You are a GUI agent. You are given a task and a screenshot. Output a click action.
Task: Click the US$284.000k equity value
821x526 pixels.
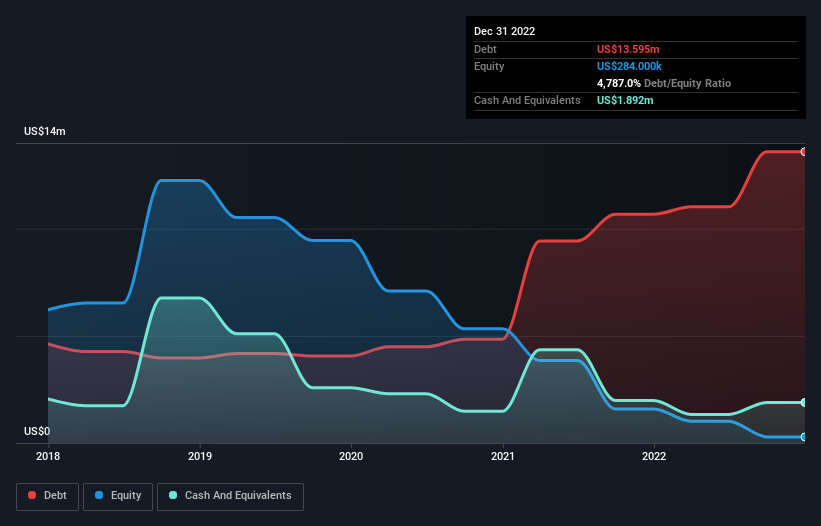629,66
